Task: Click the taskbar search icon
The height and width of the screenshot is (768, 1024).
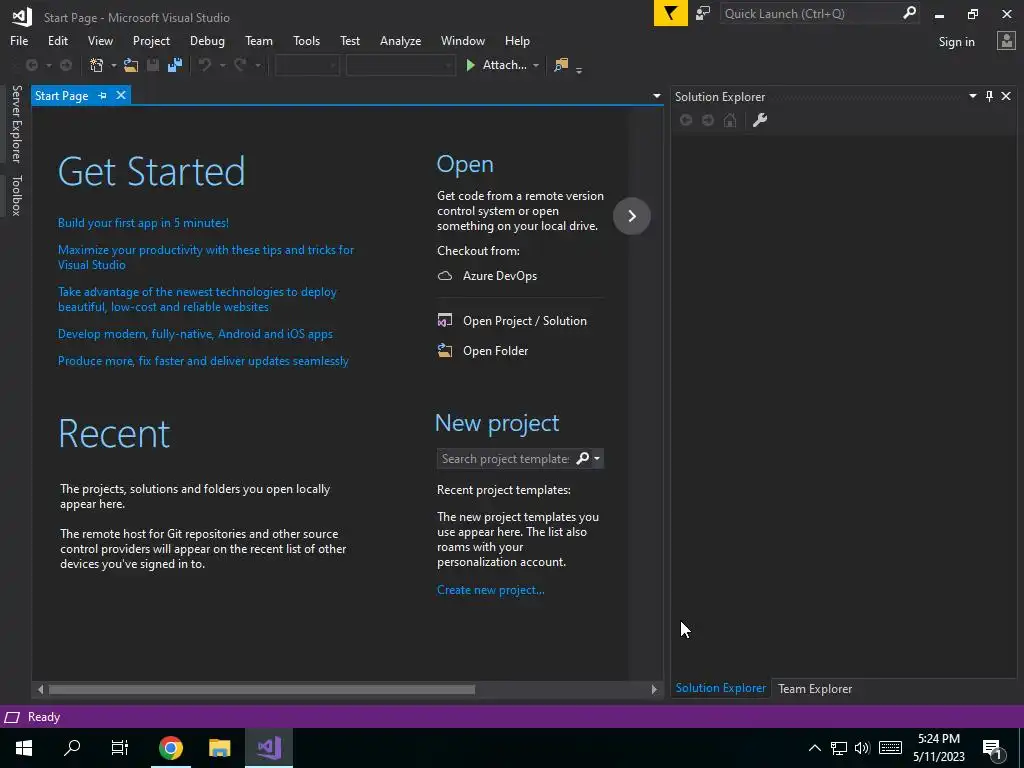Action: point(72,747)
